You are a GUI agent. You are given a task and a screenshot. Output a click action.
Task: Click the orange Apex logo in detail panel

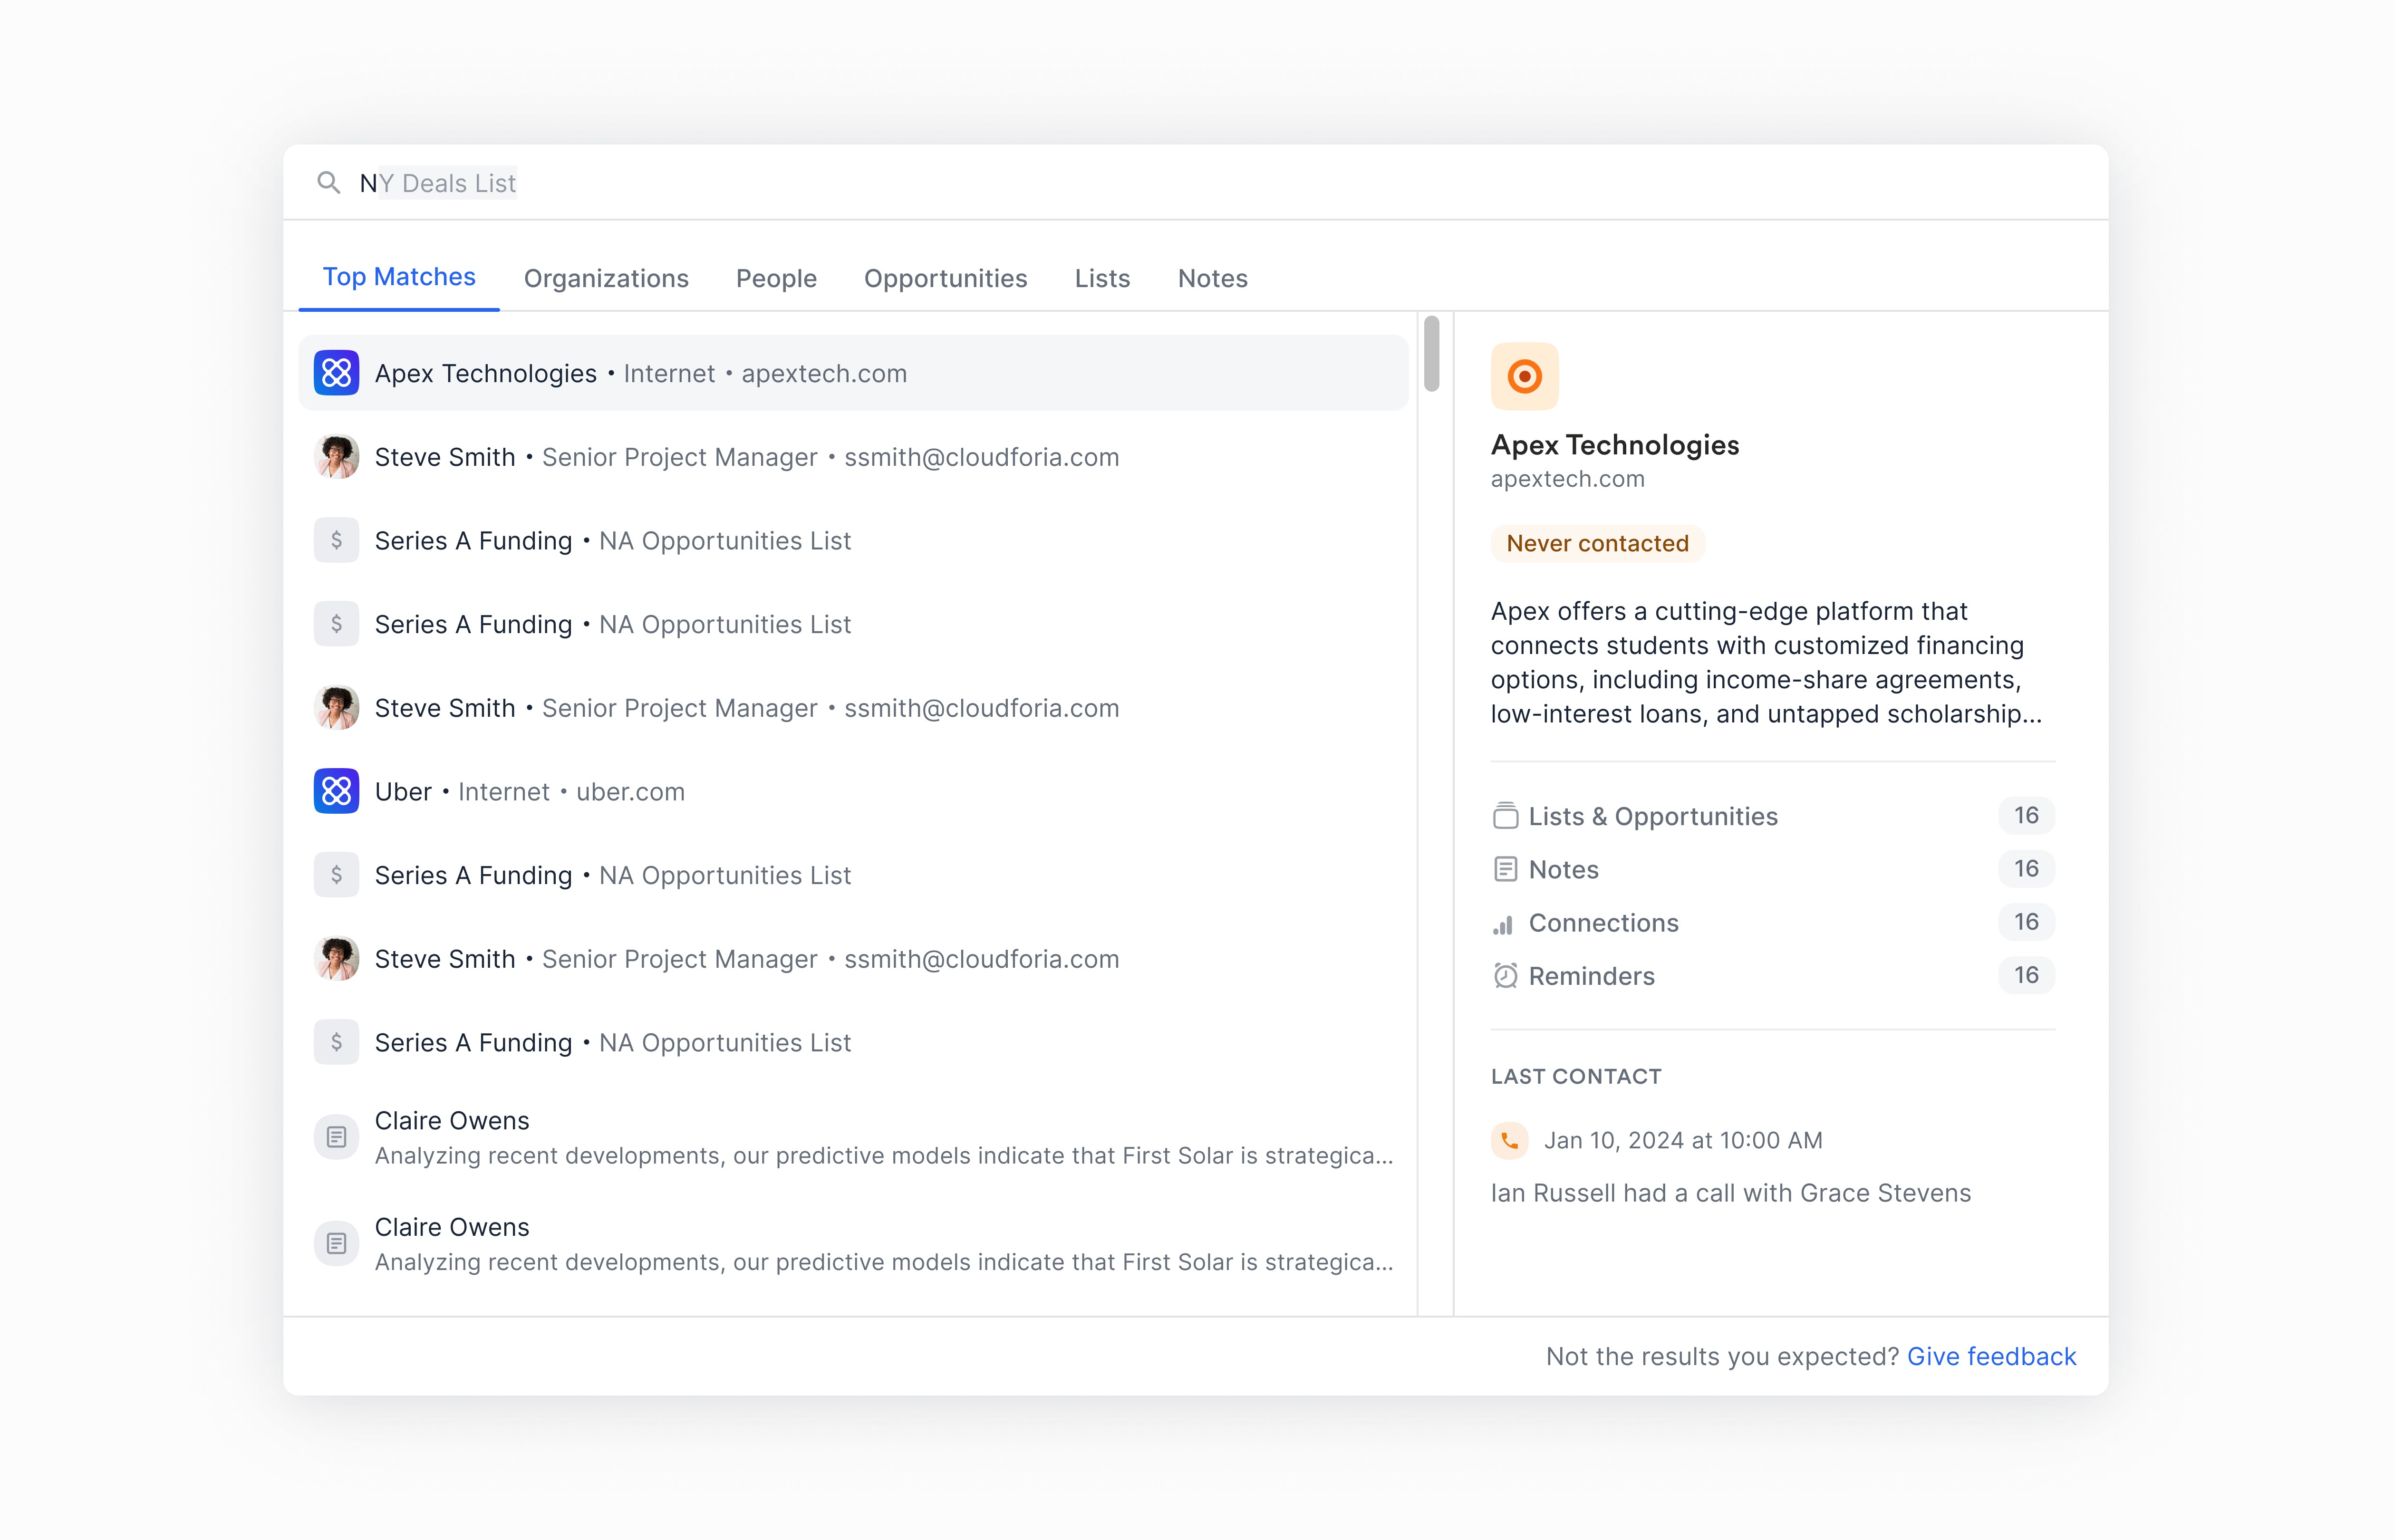point(1523,377)
